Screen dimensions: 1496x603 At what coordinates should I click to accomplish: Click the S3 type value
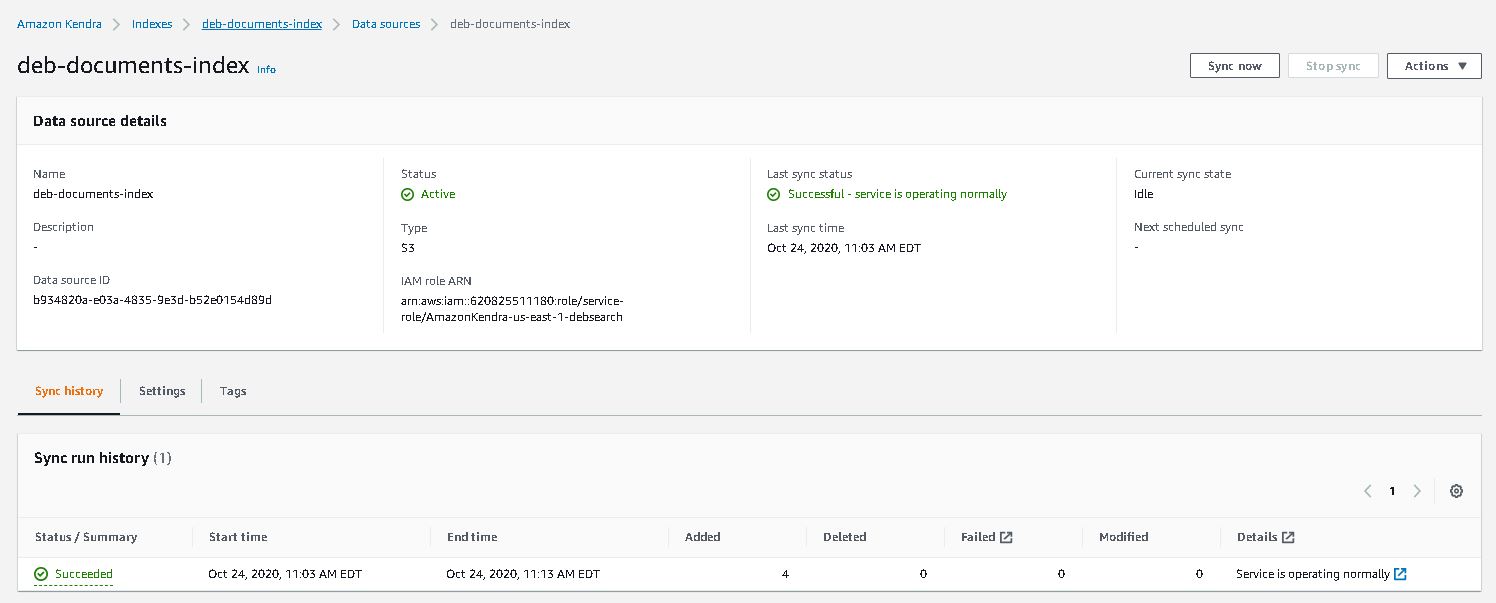[x=408, y=248]
